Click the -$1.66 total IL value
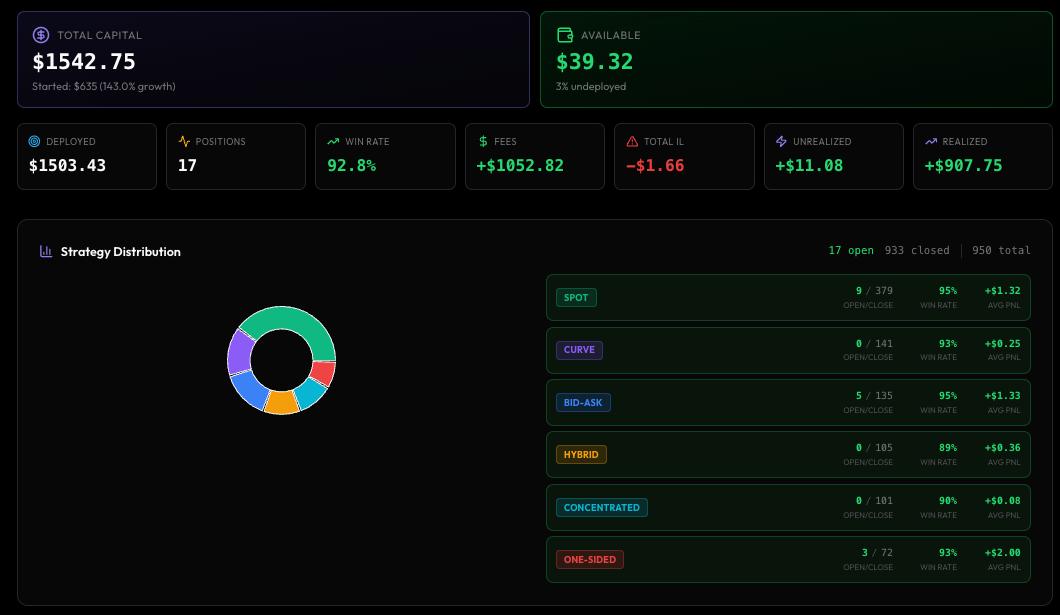The height and width of the screenshot is (615, 1060). point(655,166)
